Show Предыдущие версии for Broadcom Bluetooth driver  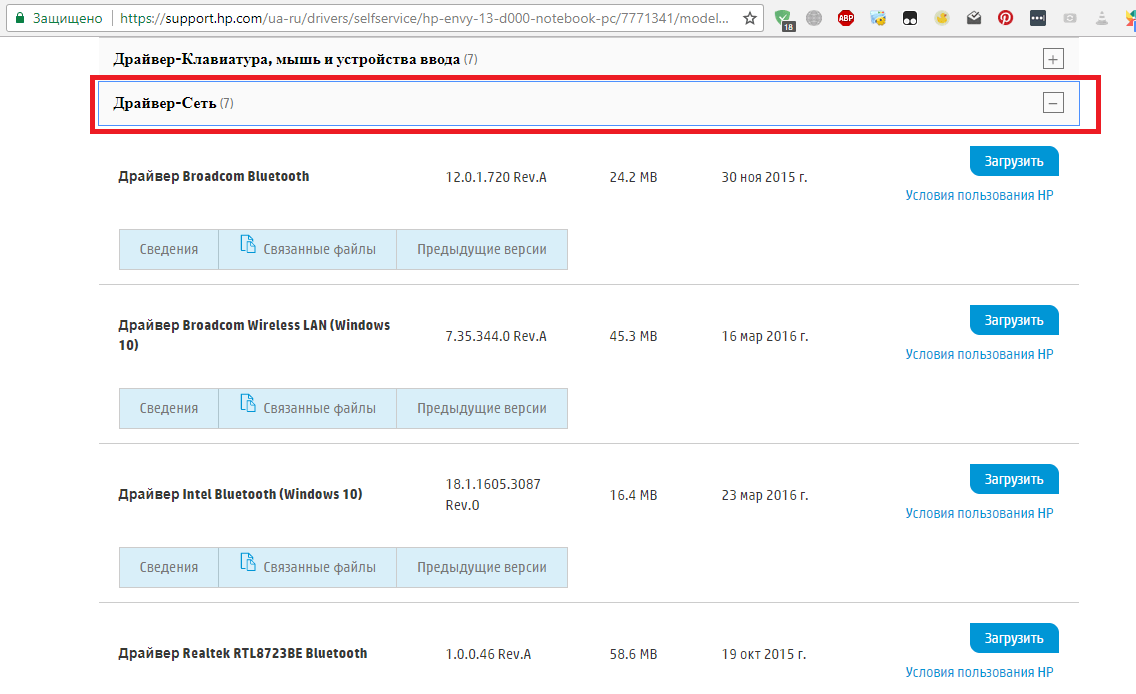(482, 249)
